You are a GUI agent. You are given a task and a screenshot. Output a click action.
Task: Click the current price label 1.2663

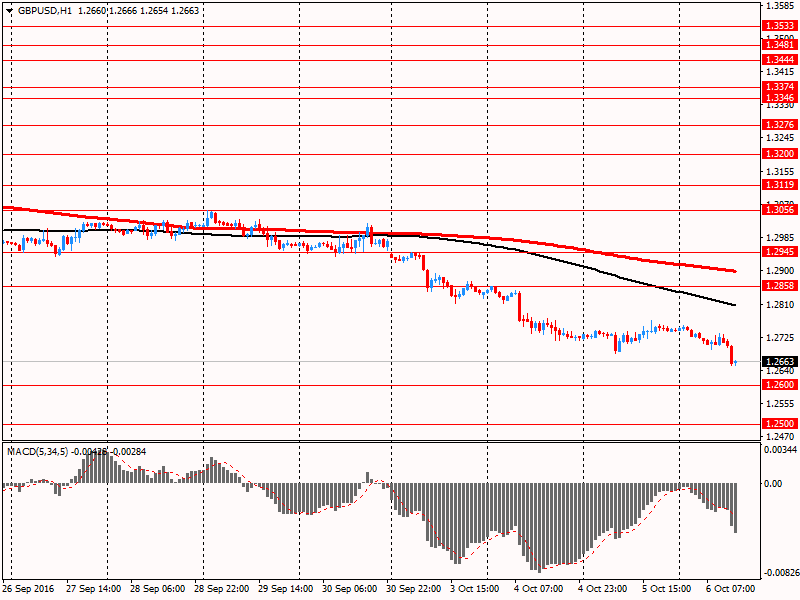click(780, 362)
